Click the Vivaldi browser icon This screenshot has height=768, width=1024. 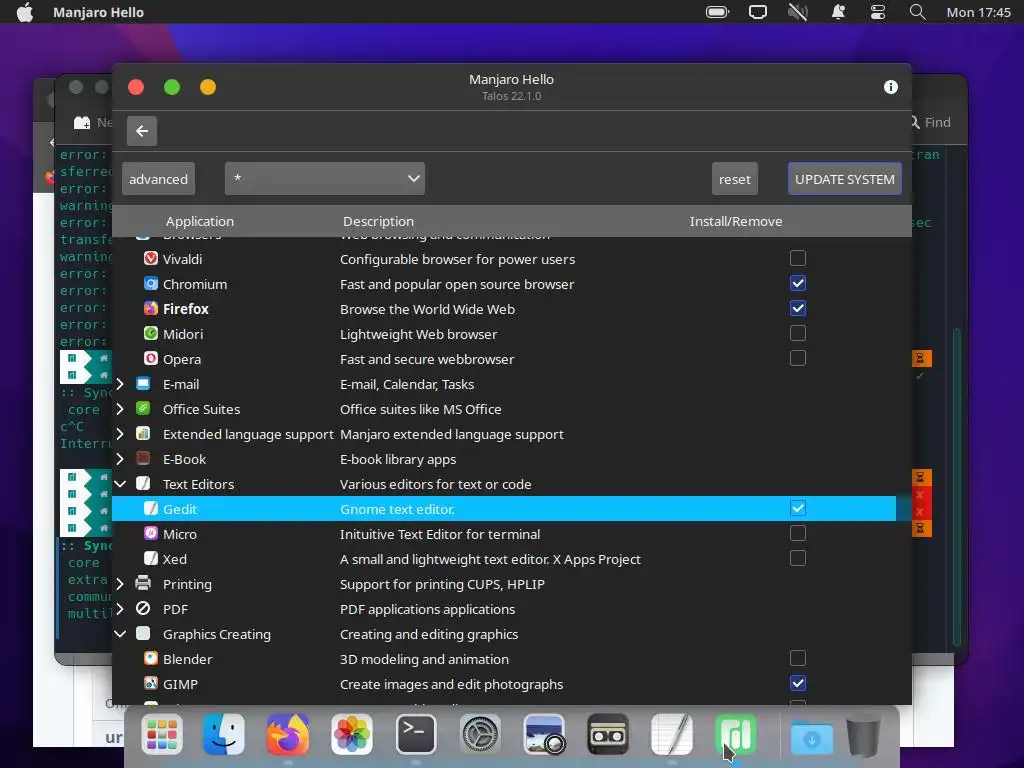151,259
